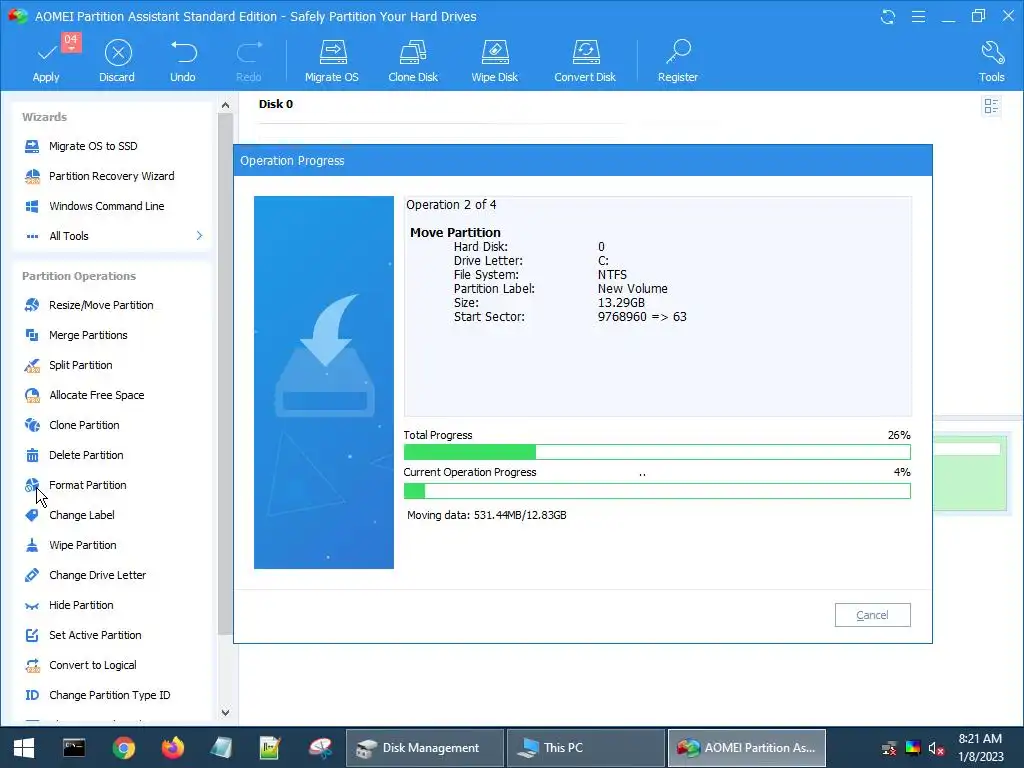Click the green partition block on disk map
Image resolution: width=1024 pixels, height=768 pixels.
(x=970, y=473)
